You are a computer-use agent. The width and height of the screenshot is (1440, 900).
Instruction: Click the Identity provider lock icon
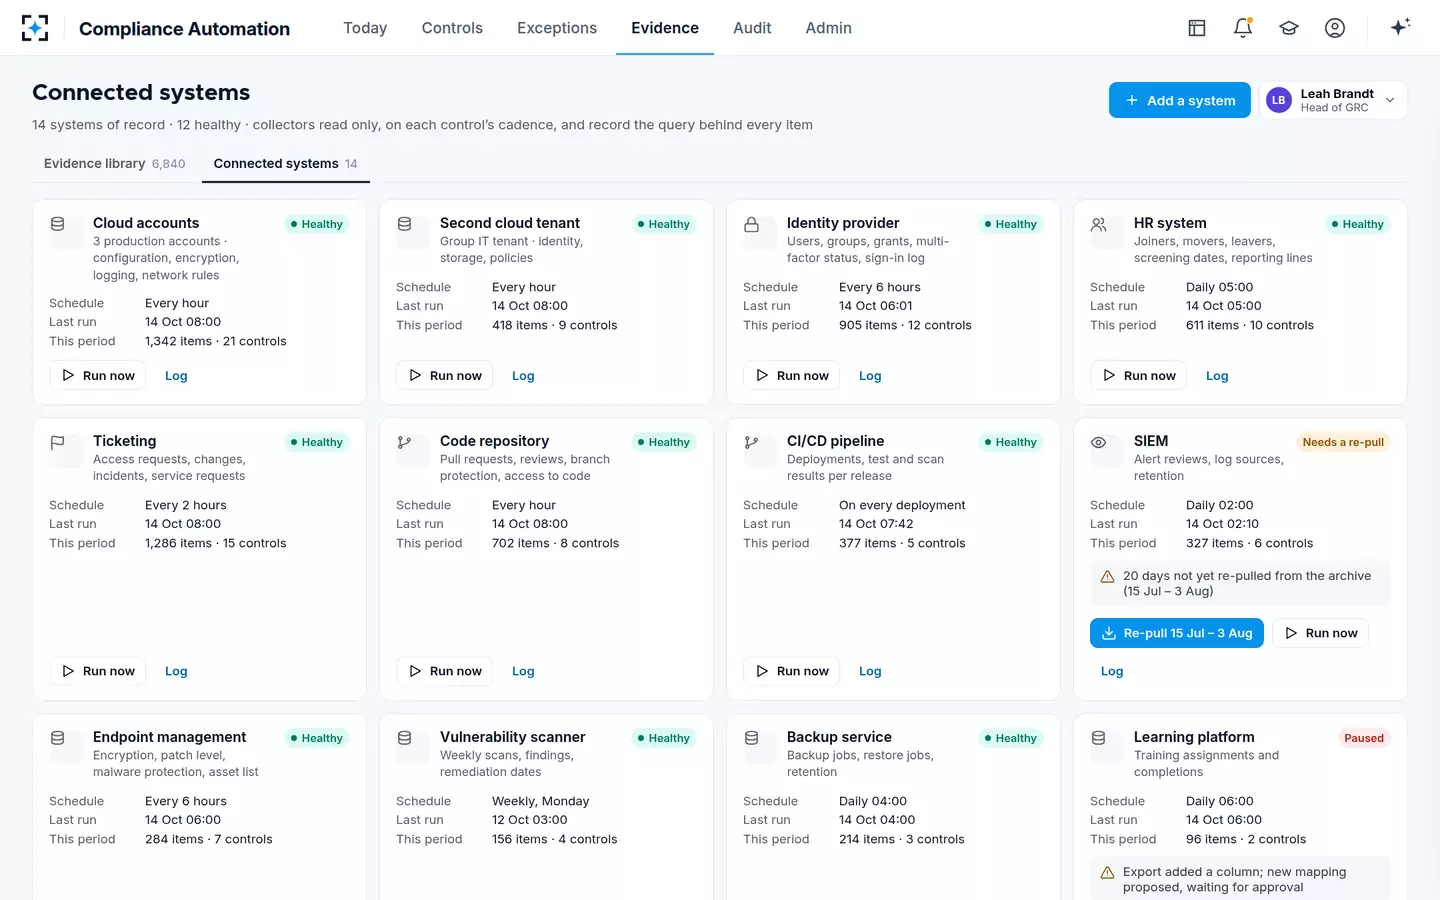pos(752,225)
